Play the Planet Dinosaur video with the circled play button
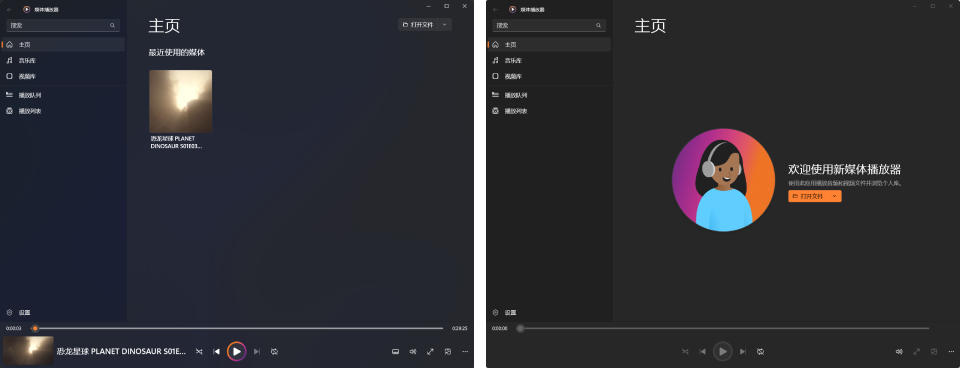The width and height of the screenshot is (960, 368). (237, 351)
